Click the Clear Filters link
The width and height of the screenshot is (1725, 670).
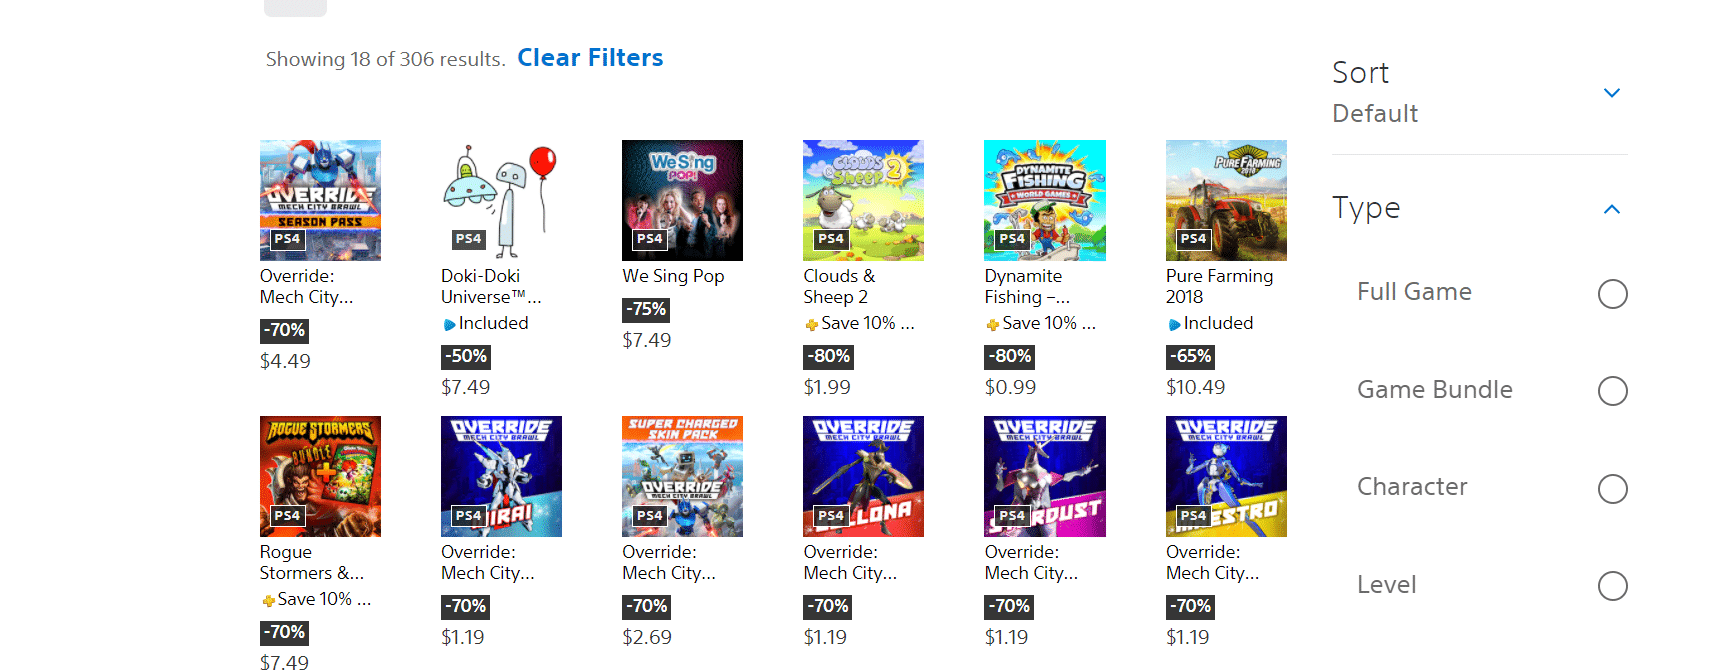coord(590,58)
